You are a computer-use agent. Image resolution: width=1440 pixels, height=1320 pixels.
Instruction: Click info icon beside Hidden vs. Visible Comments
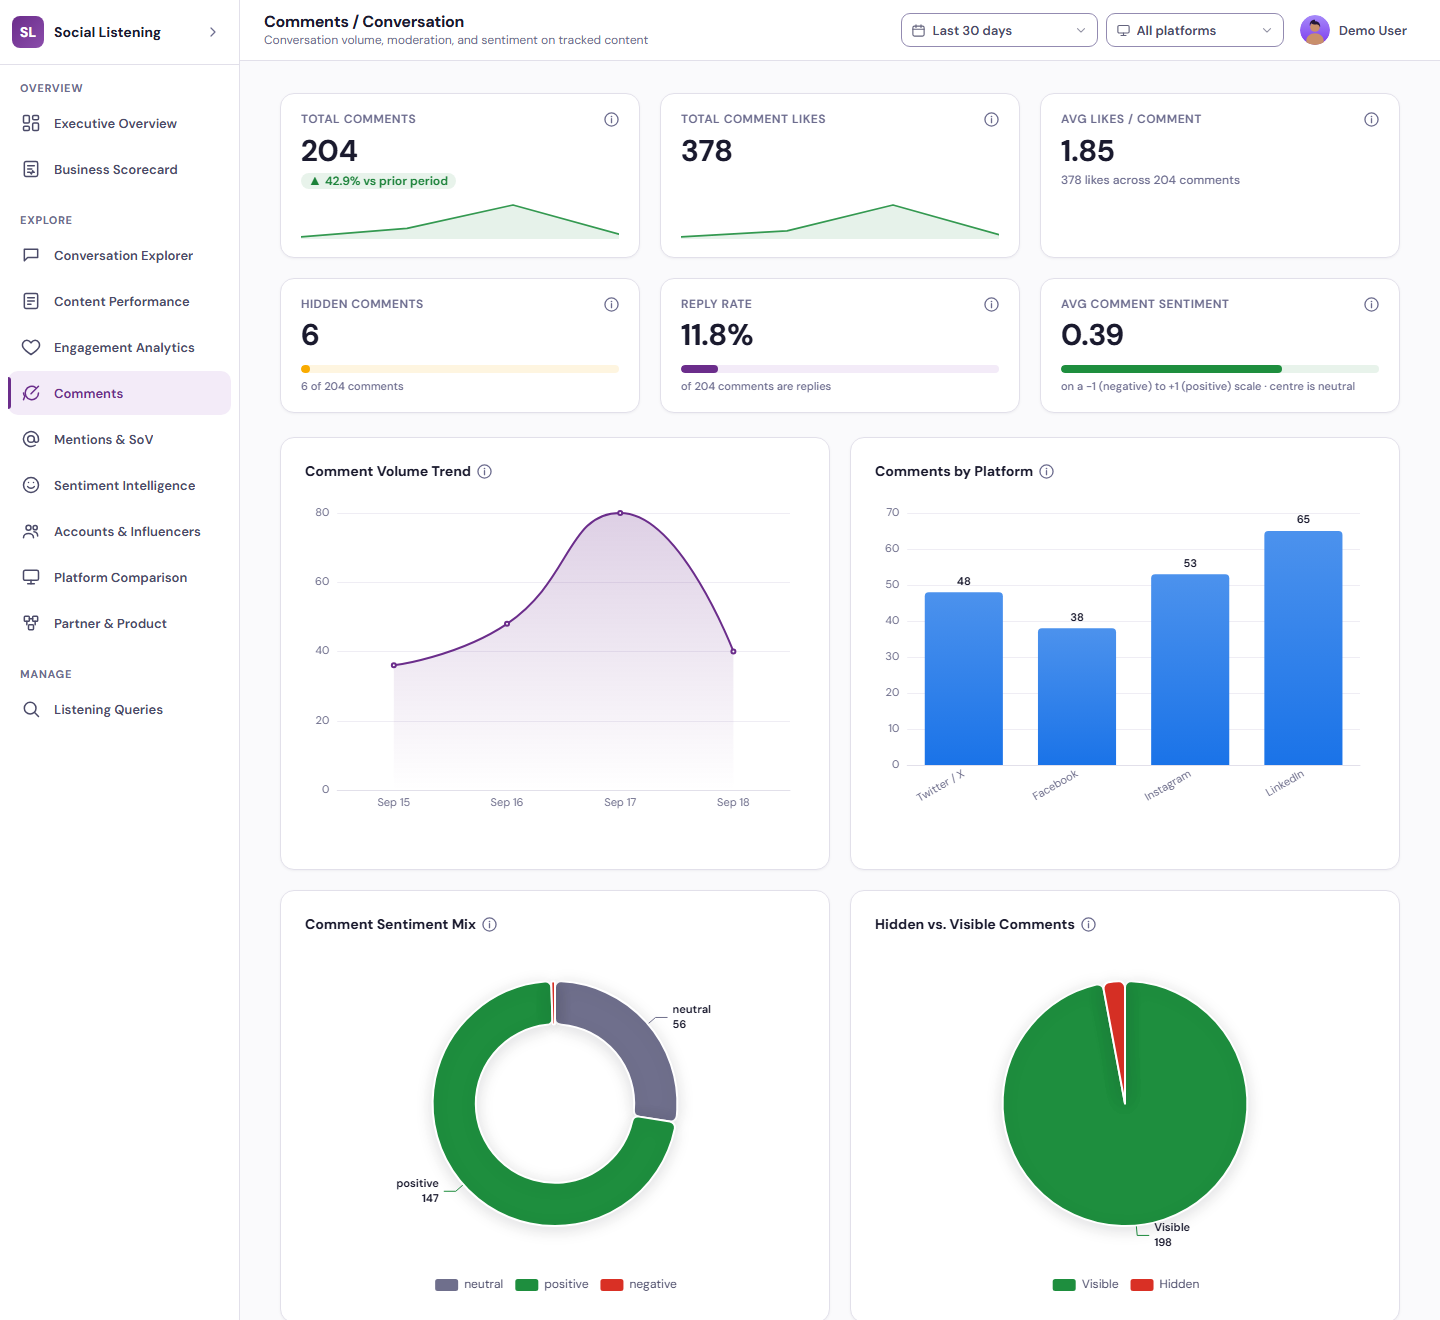pyautogui.click(x=1088, y=924)
